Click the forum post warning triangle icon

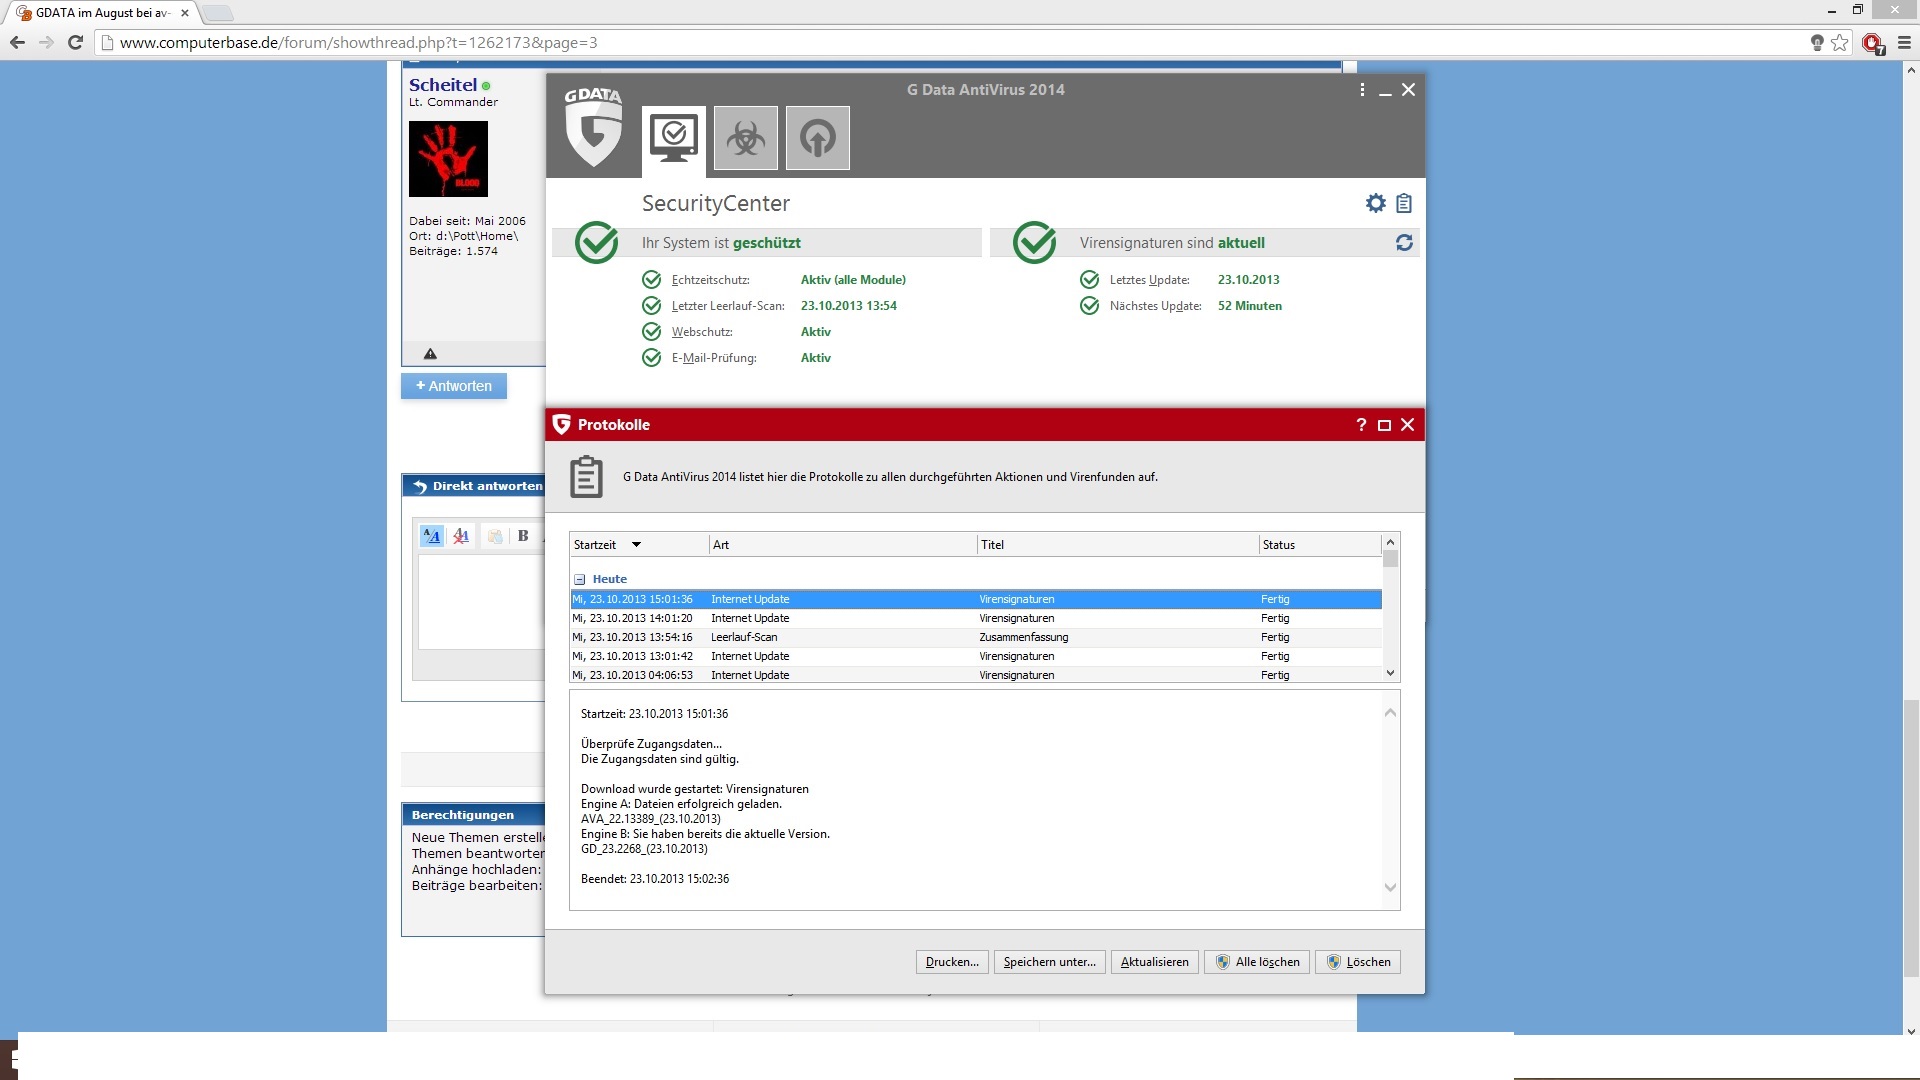(430, 354)
